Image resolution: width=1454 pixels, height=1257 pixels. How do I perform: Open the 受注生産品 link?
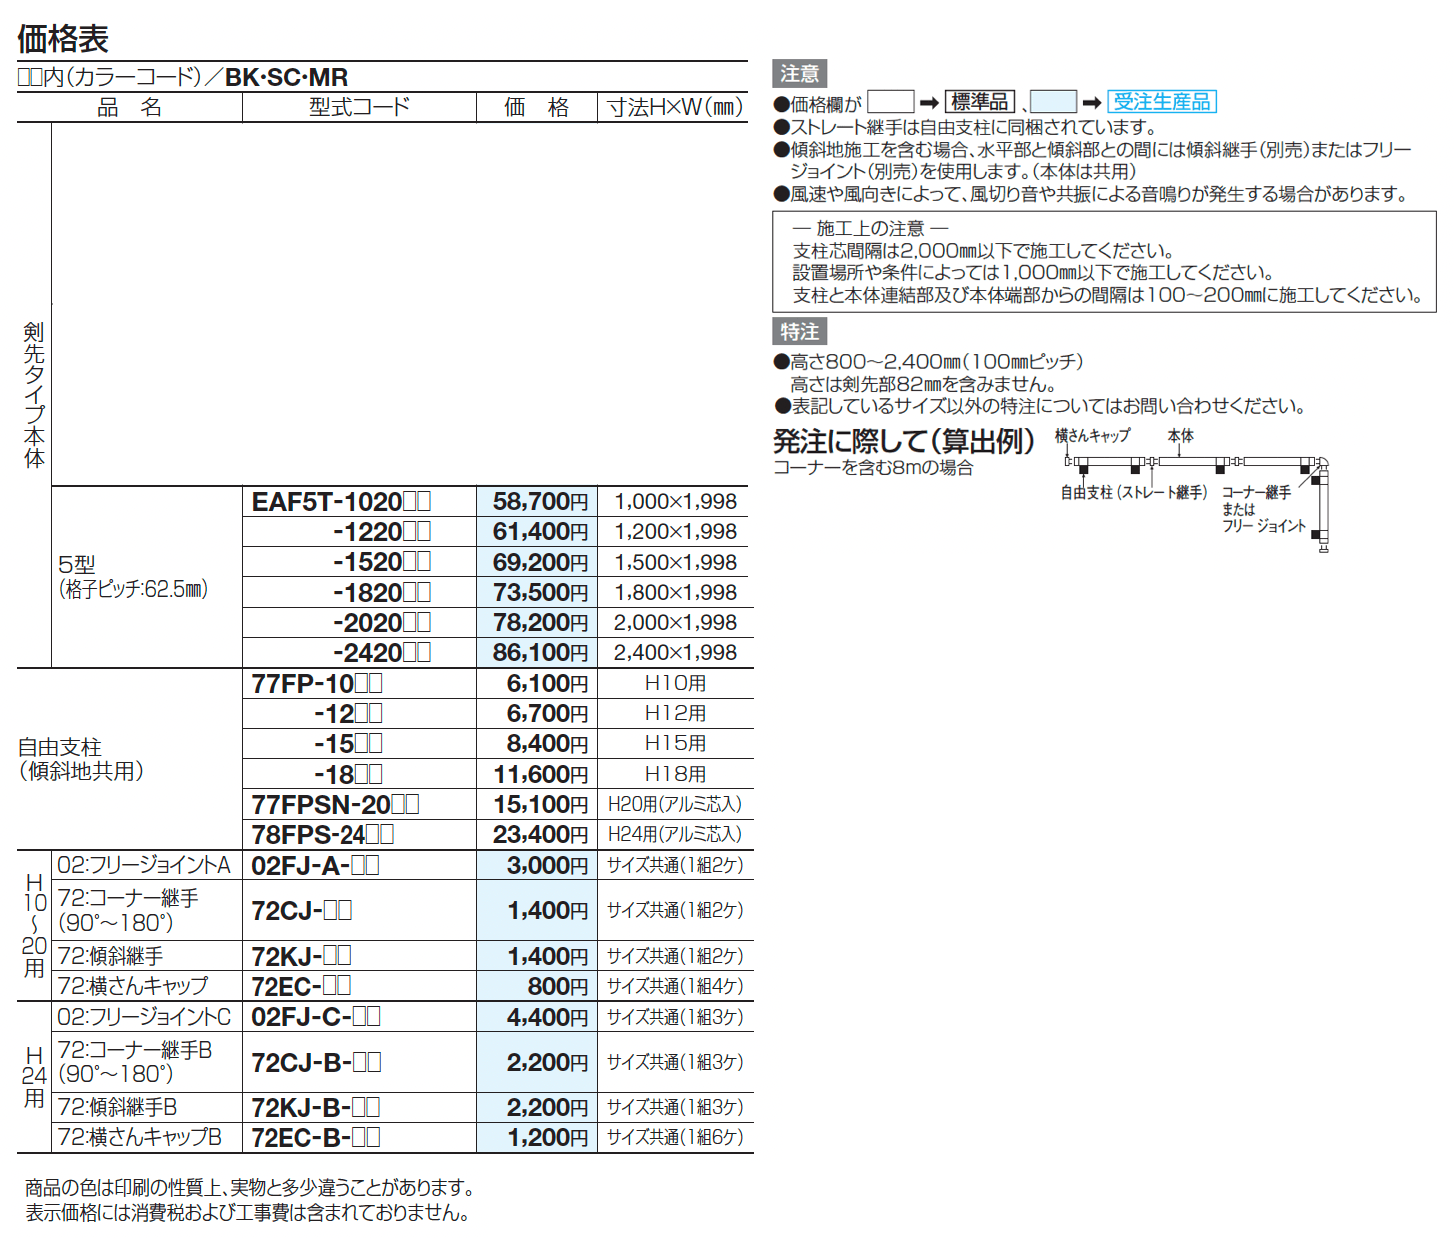[1163, 101]
